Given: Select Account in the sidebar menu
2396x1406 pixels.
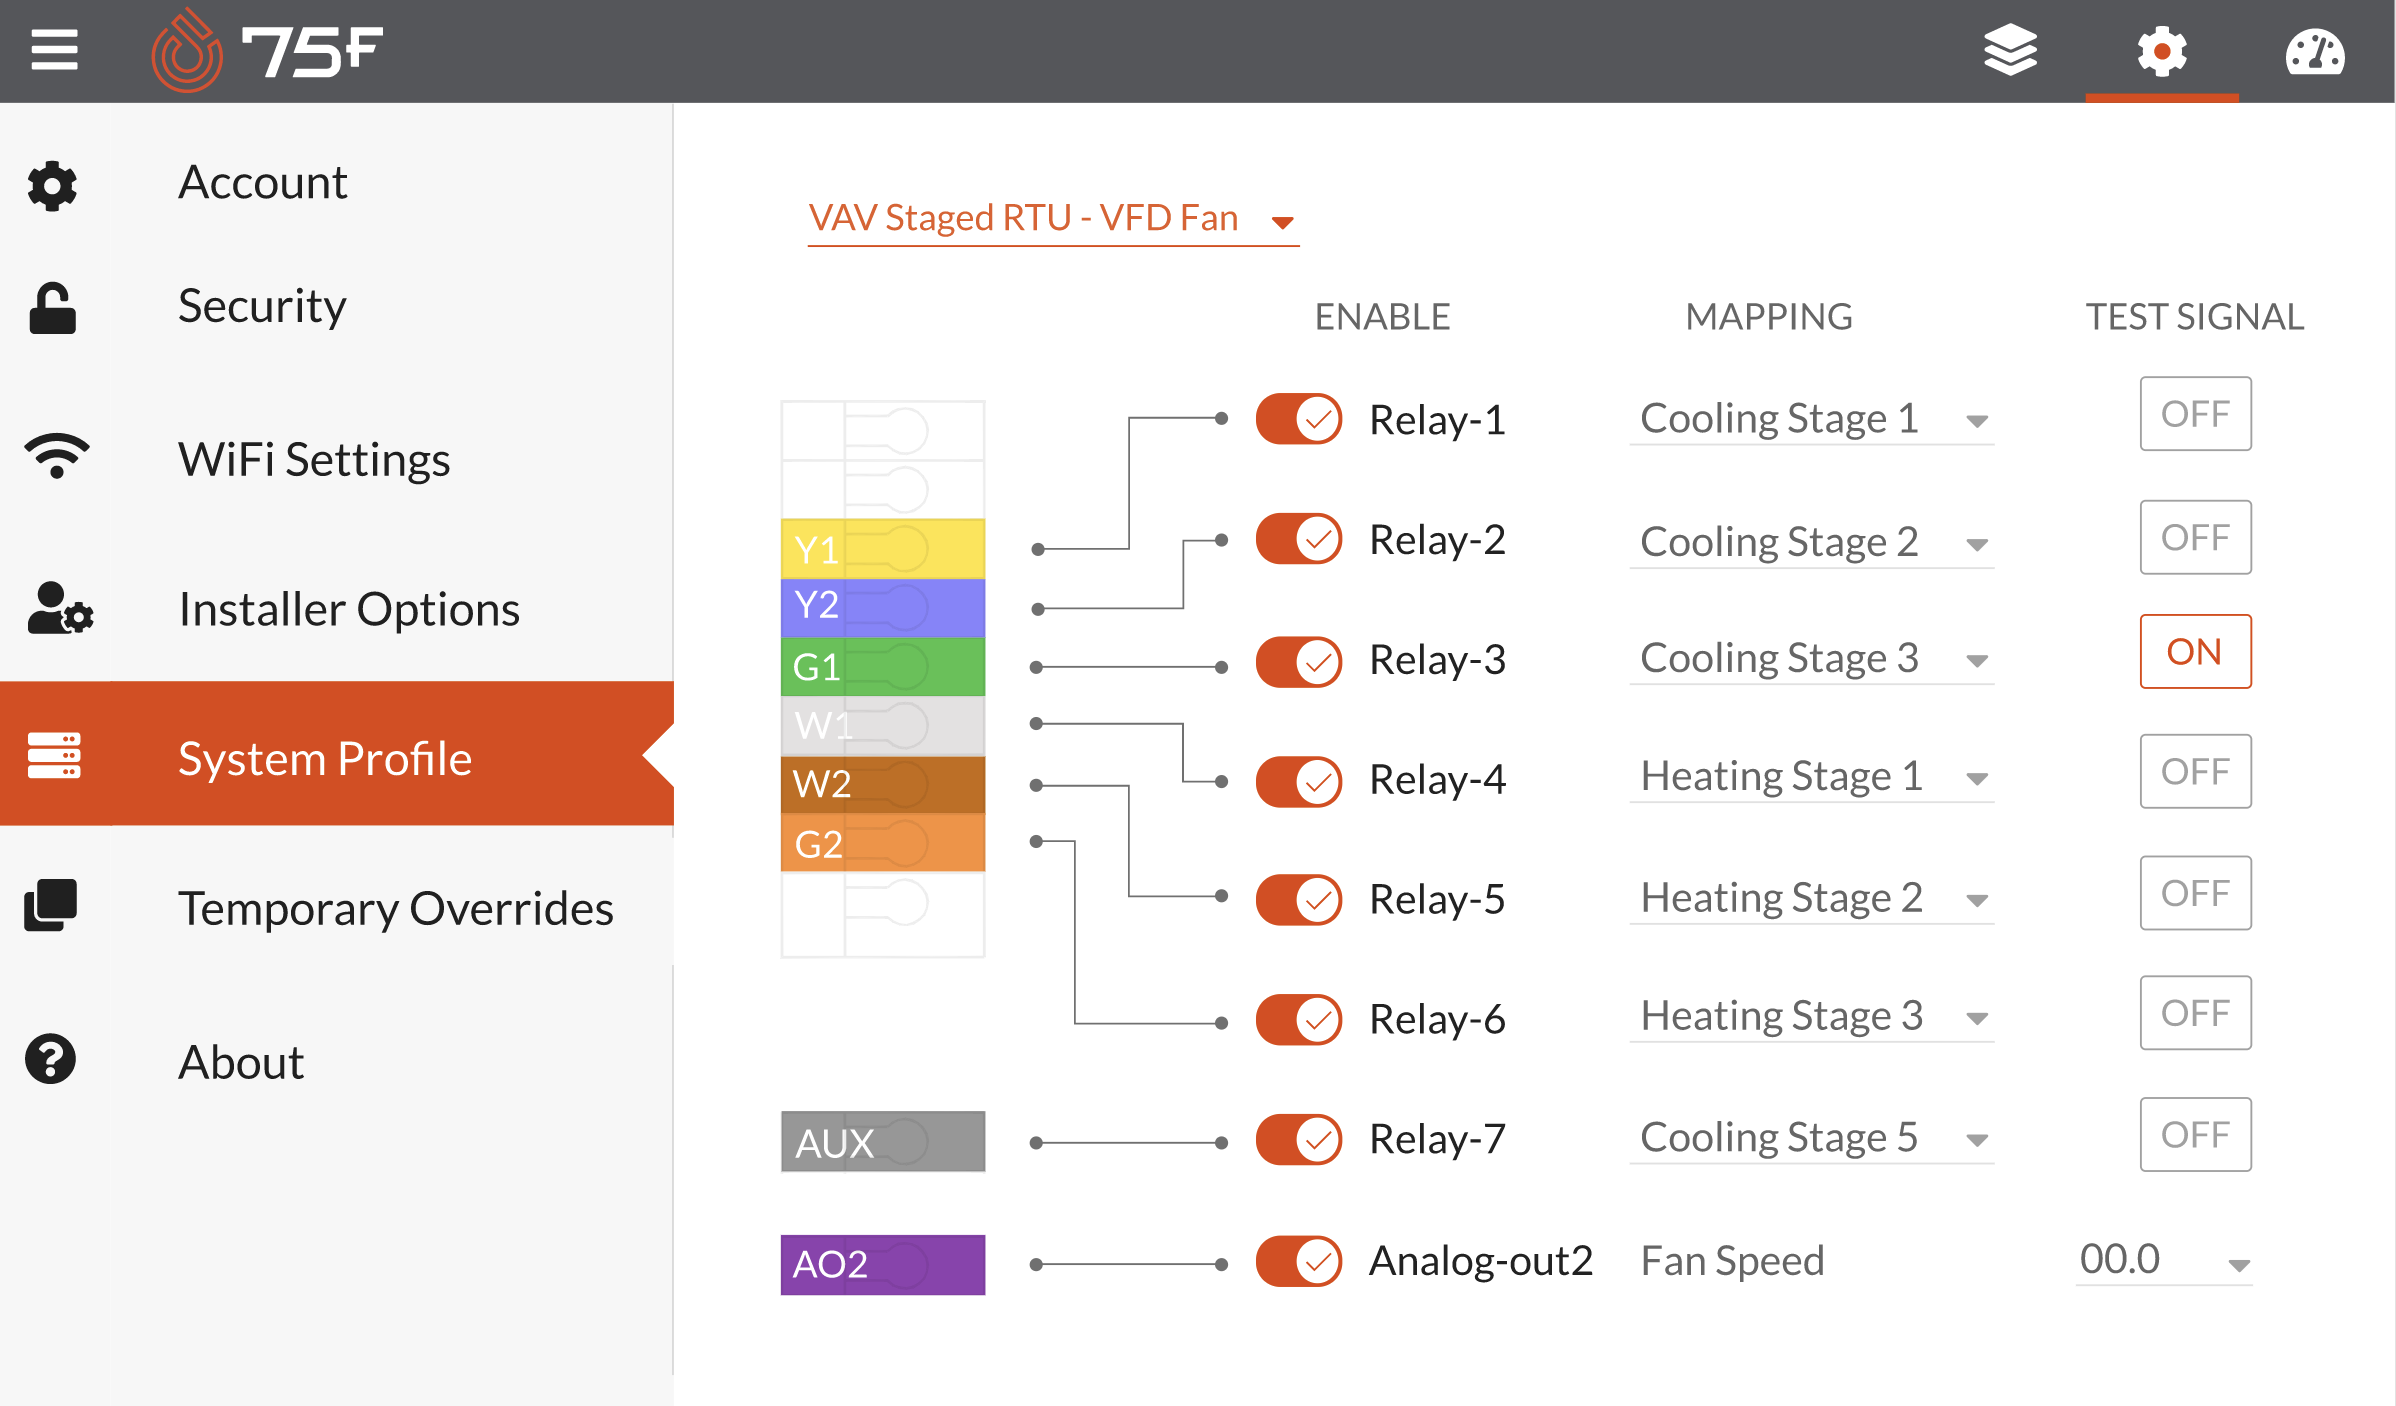Looking at the screenshot, I should tap(262, 183).
